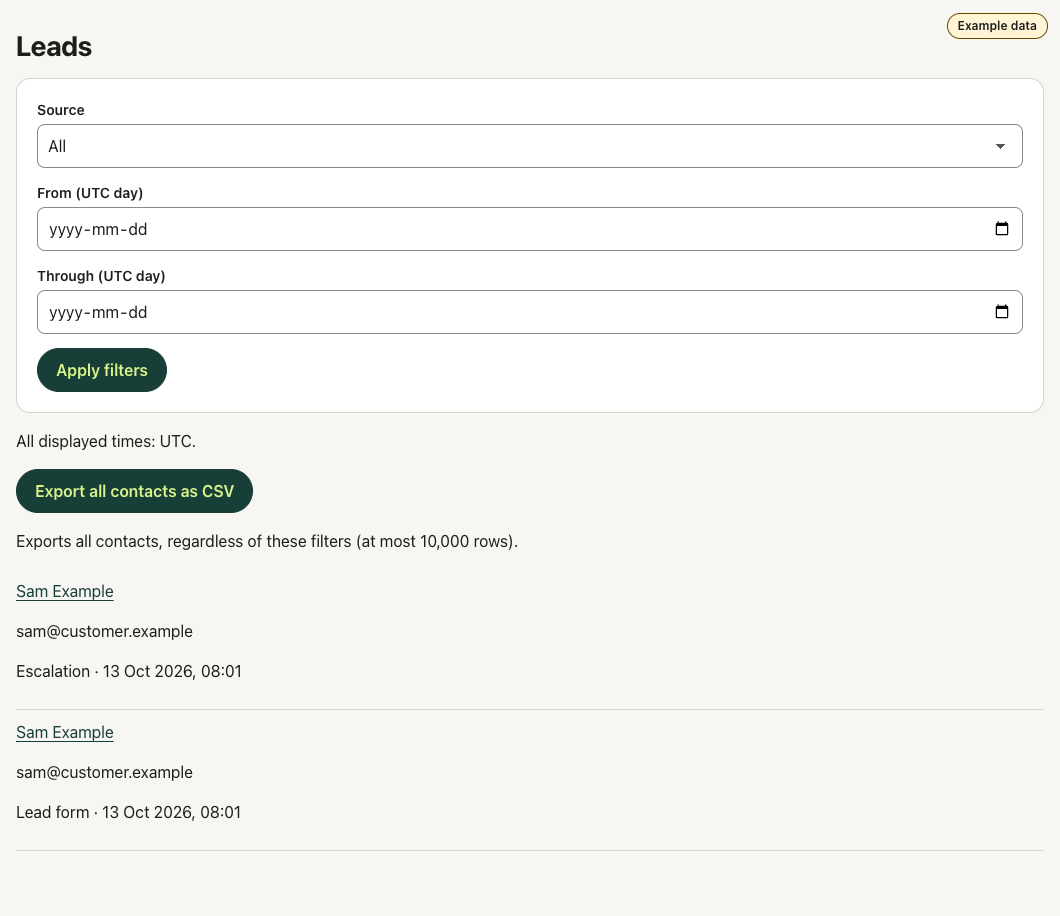Click the All displayed times: UTC note
Screen dimensions: 1060x916
tap(106, 441)
